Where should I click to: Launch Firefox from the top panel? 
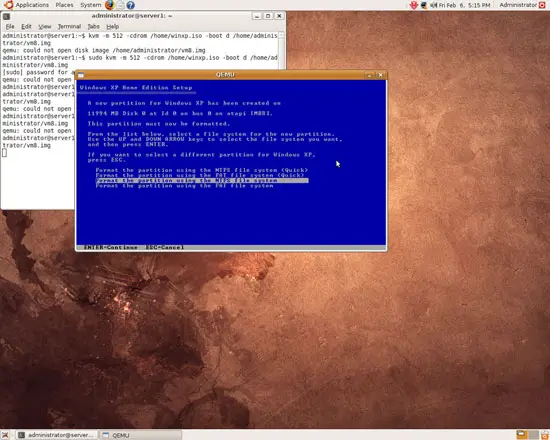110,5
